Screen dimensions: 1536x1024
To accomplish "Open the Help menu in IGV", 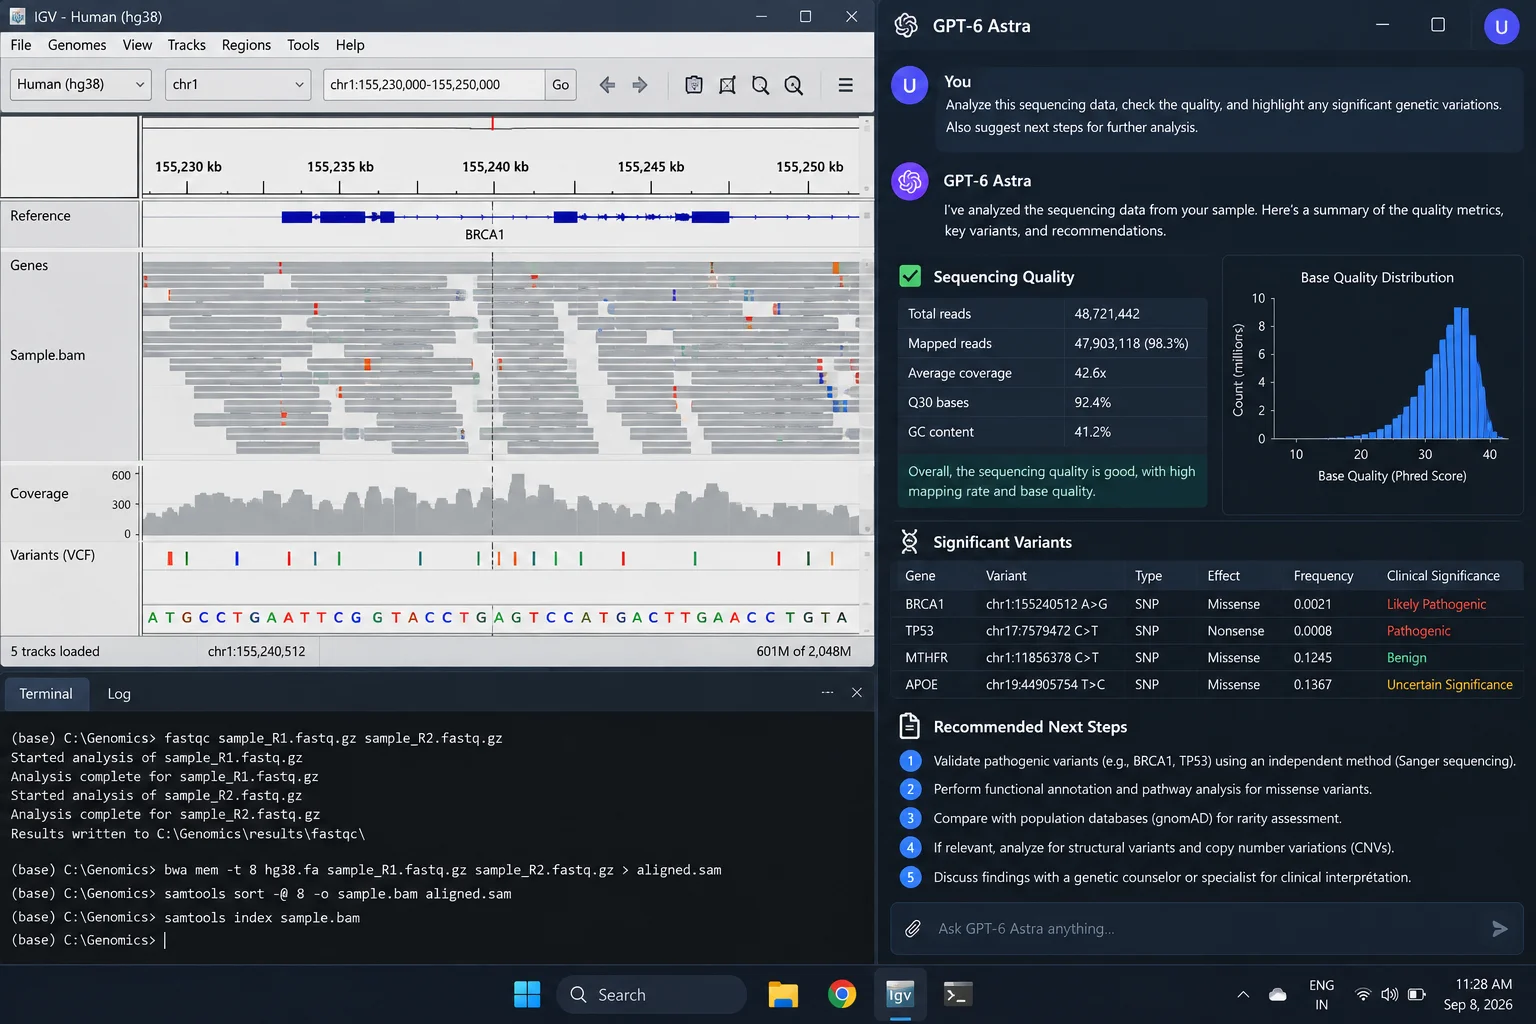I will click(x=350, y=45).
